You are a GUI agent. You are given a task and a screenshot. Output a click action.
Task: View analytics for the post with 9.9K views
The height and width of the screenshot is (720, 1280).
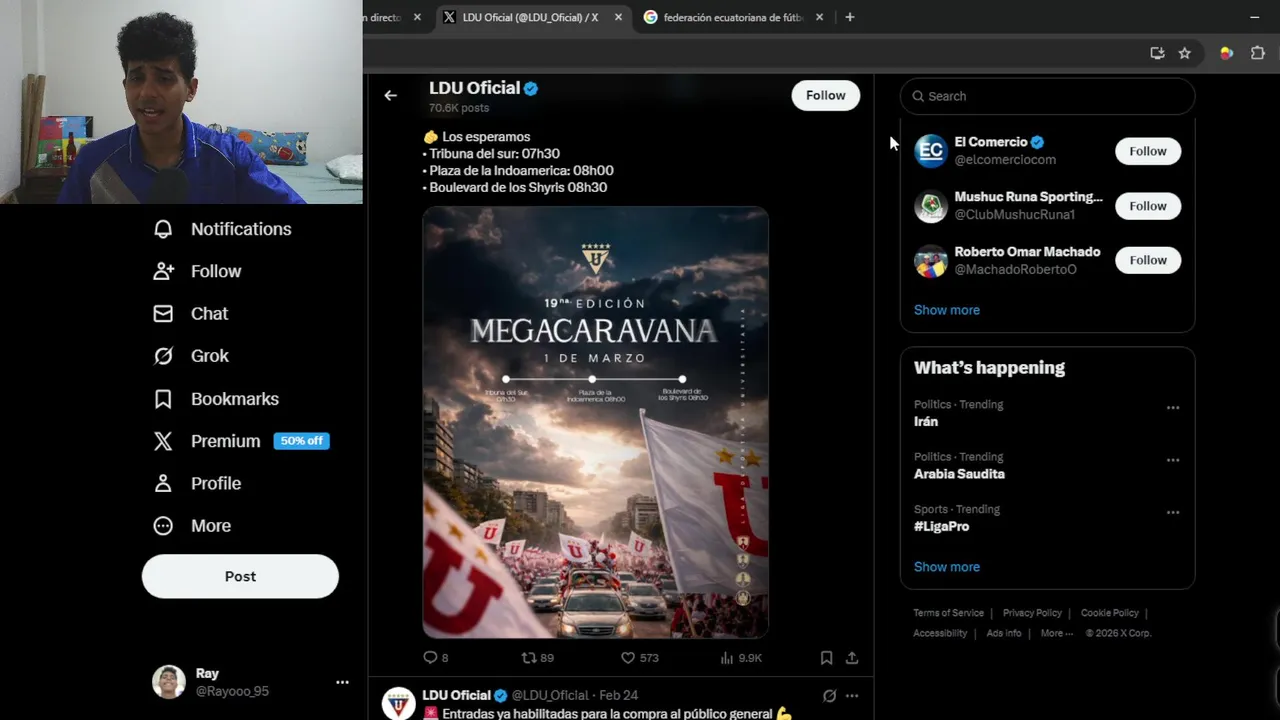click(741, 658)
